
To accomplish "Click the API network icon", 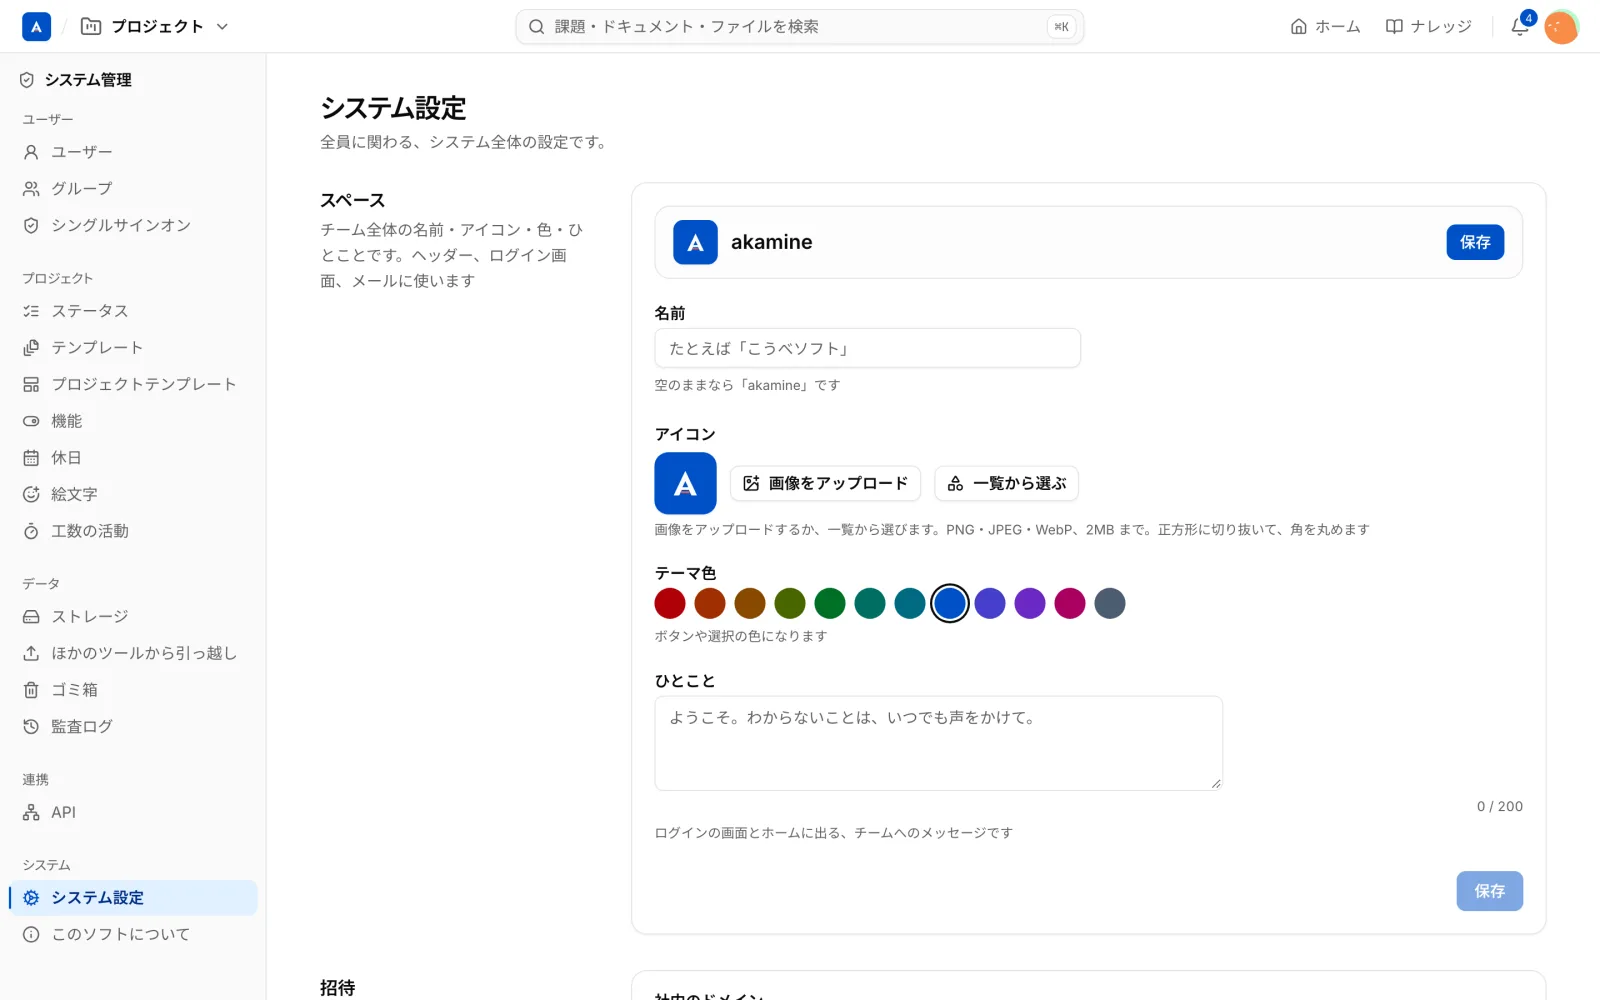I will click(31, 813).
